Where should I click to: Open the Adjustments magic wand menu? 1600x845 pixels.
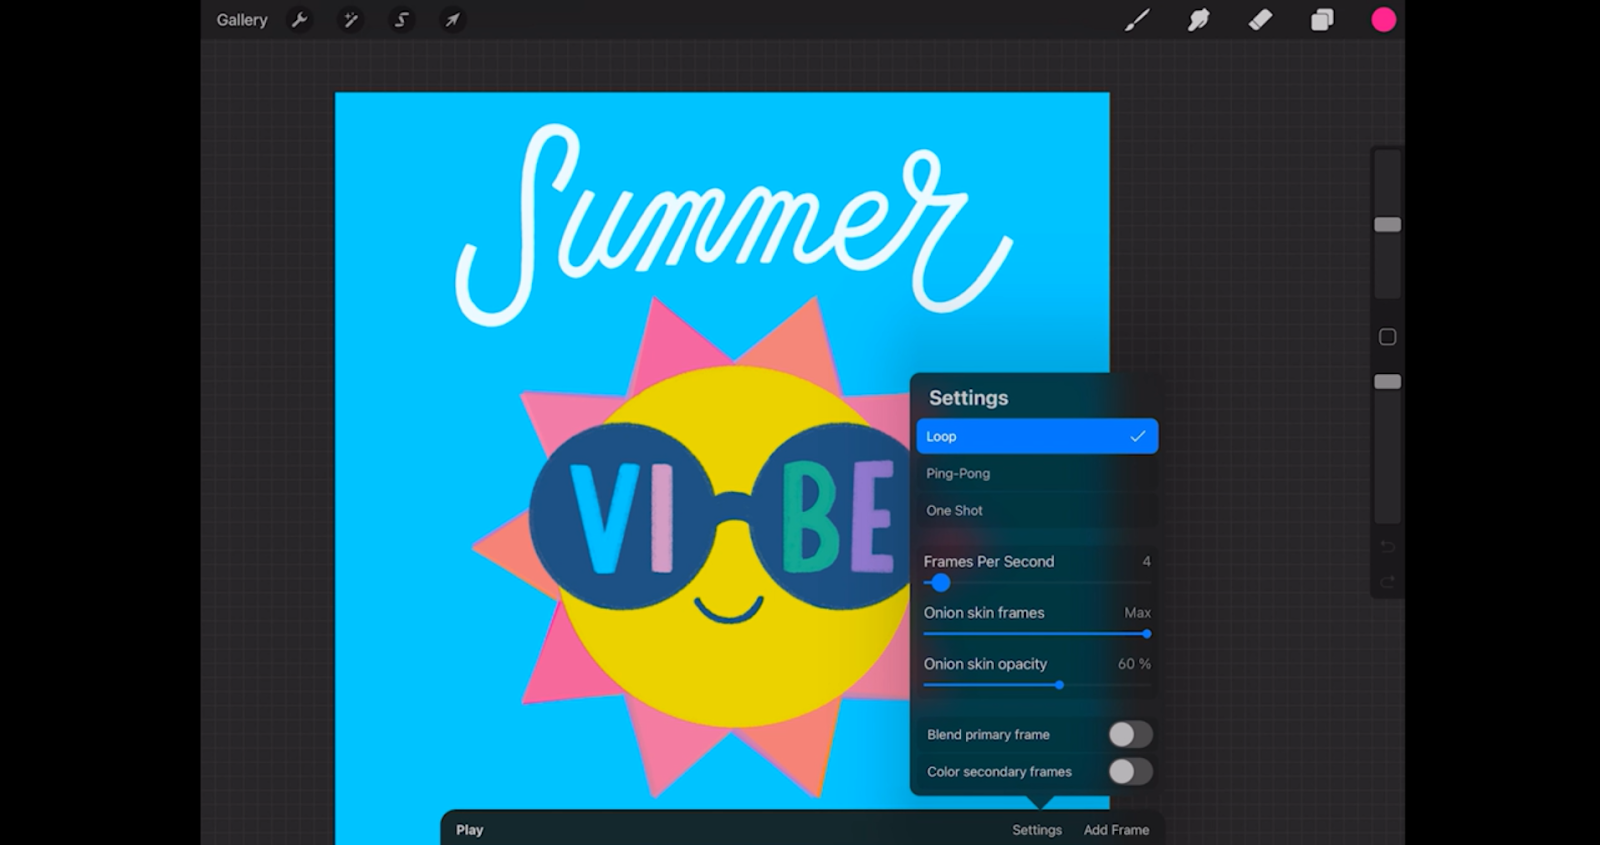(x=350, y=20)
